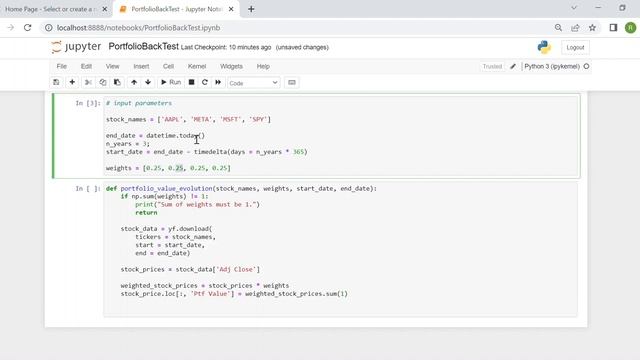This screenshot has height=360, width=640.
Task: Open the Help menu
Action: 263,66
